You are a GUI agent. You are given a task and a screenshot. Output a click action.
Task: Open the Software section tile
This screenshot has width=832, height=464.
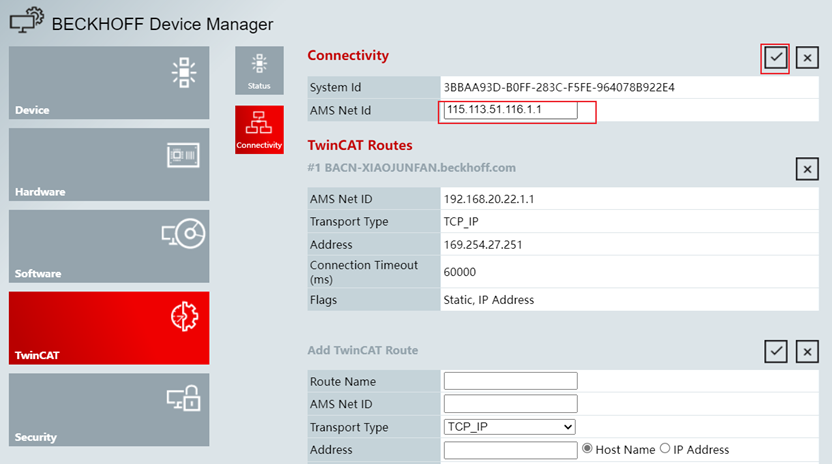coord(109,246)
